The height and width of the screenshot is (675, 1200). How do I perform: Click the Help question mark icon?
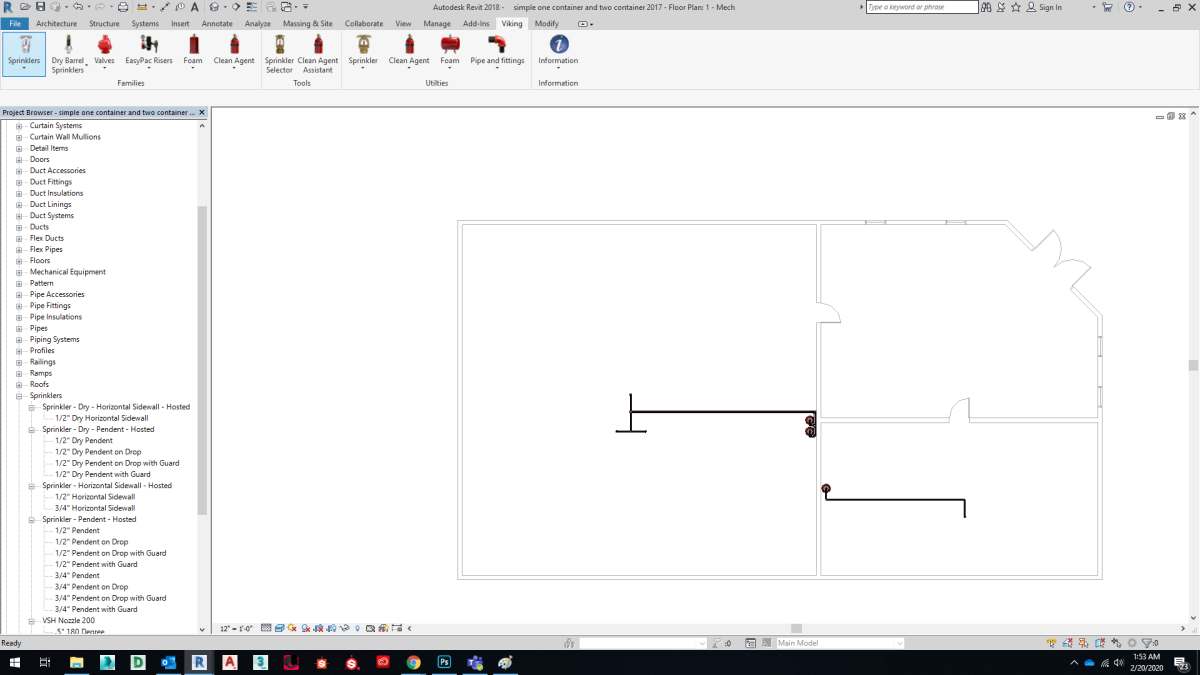1128,7
